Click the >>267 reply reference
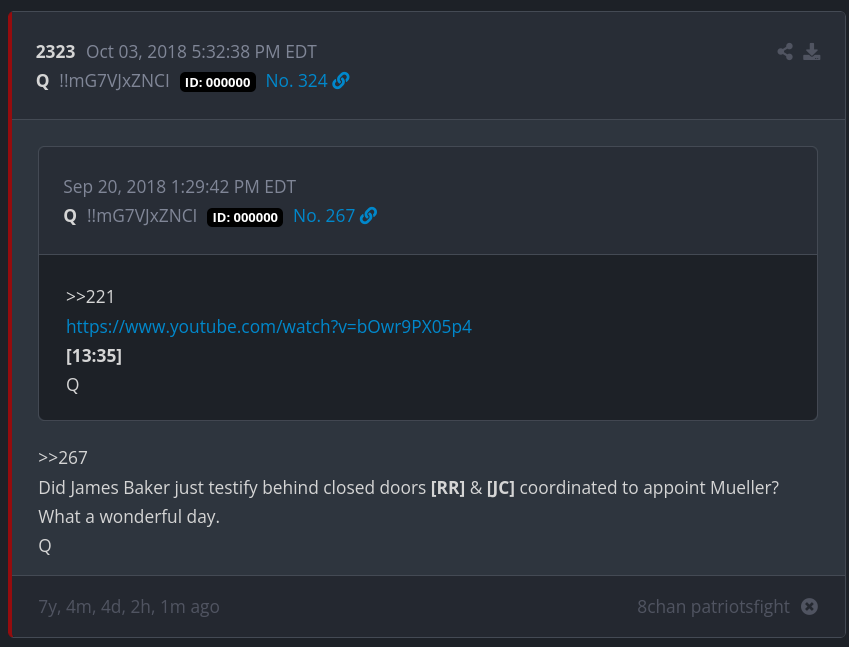849x647 pixels. point(63,458)
